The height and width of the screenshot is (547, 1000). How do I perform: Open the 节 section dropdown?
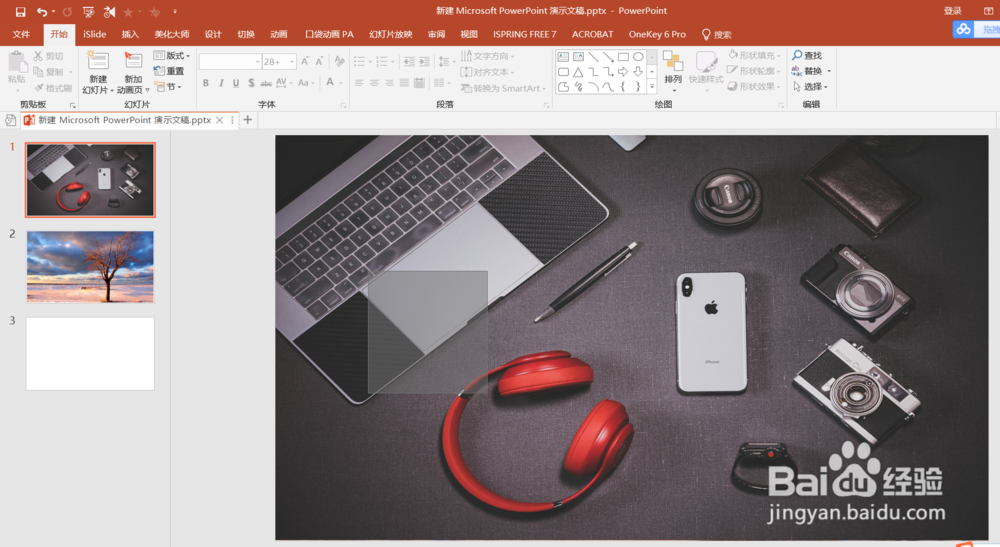click(x=169, y=86)
